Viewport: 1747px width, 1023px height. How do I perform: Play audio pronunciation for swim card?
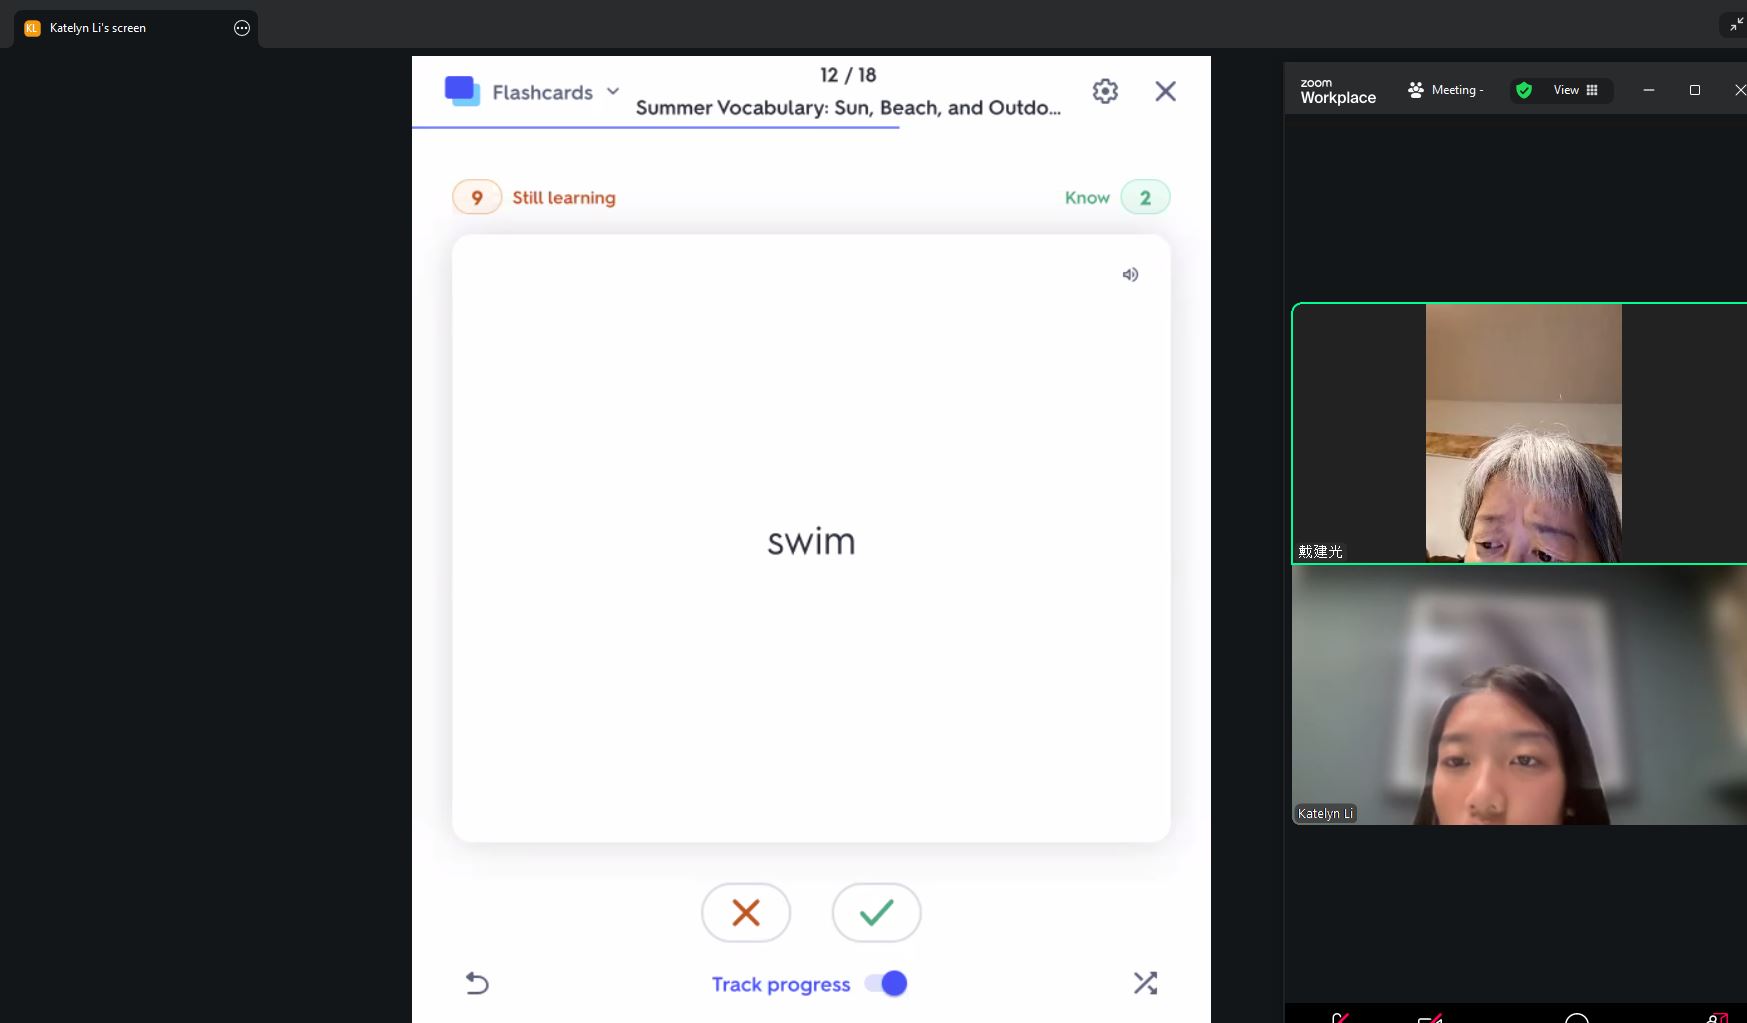pyautogui.click(x=1130, y=275)
